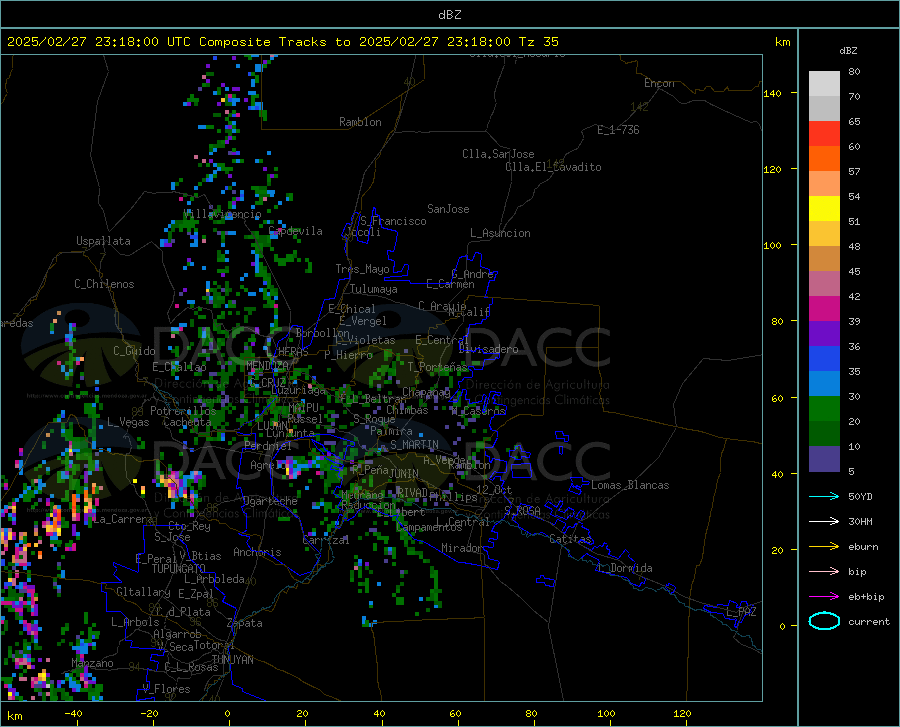Pick the light gray 70-80 dBZ swatch
The height and width of the screenshot is (727, 900).
(x=824, y=84)
